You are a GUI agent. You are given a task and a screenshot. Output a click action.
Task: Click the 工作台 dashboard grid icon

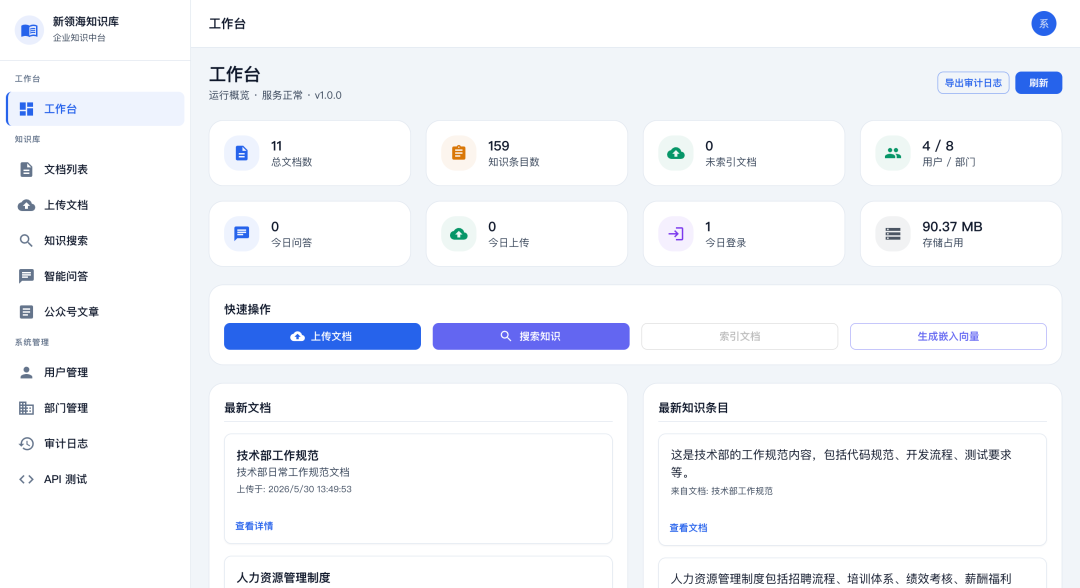[26, 109]
